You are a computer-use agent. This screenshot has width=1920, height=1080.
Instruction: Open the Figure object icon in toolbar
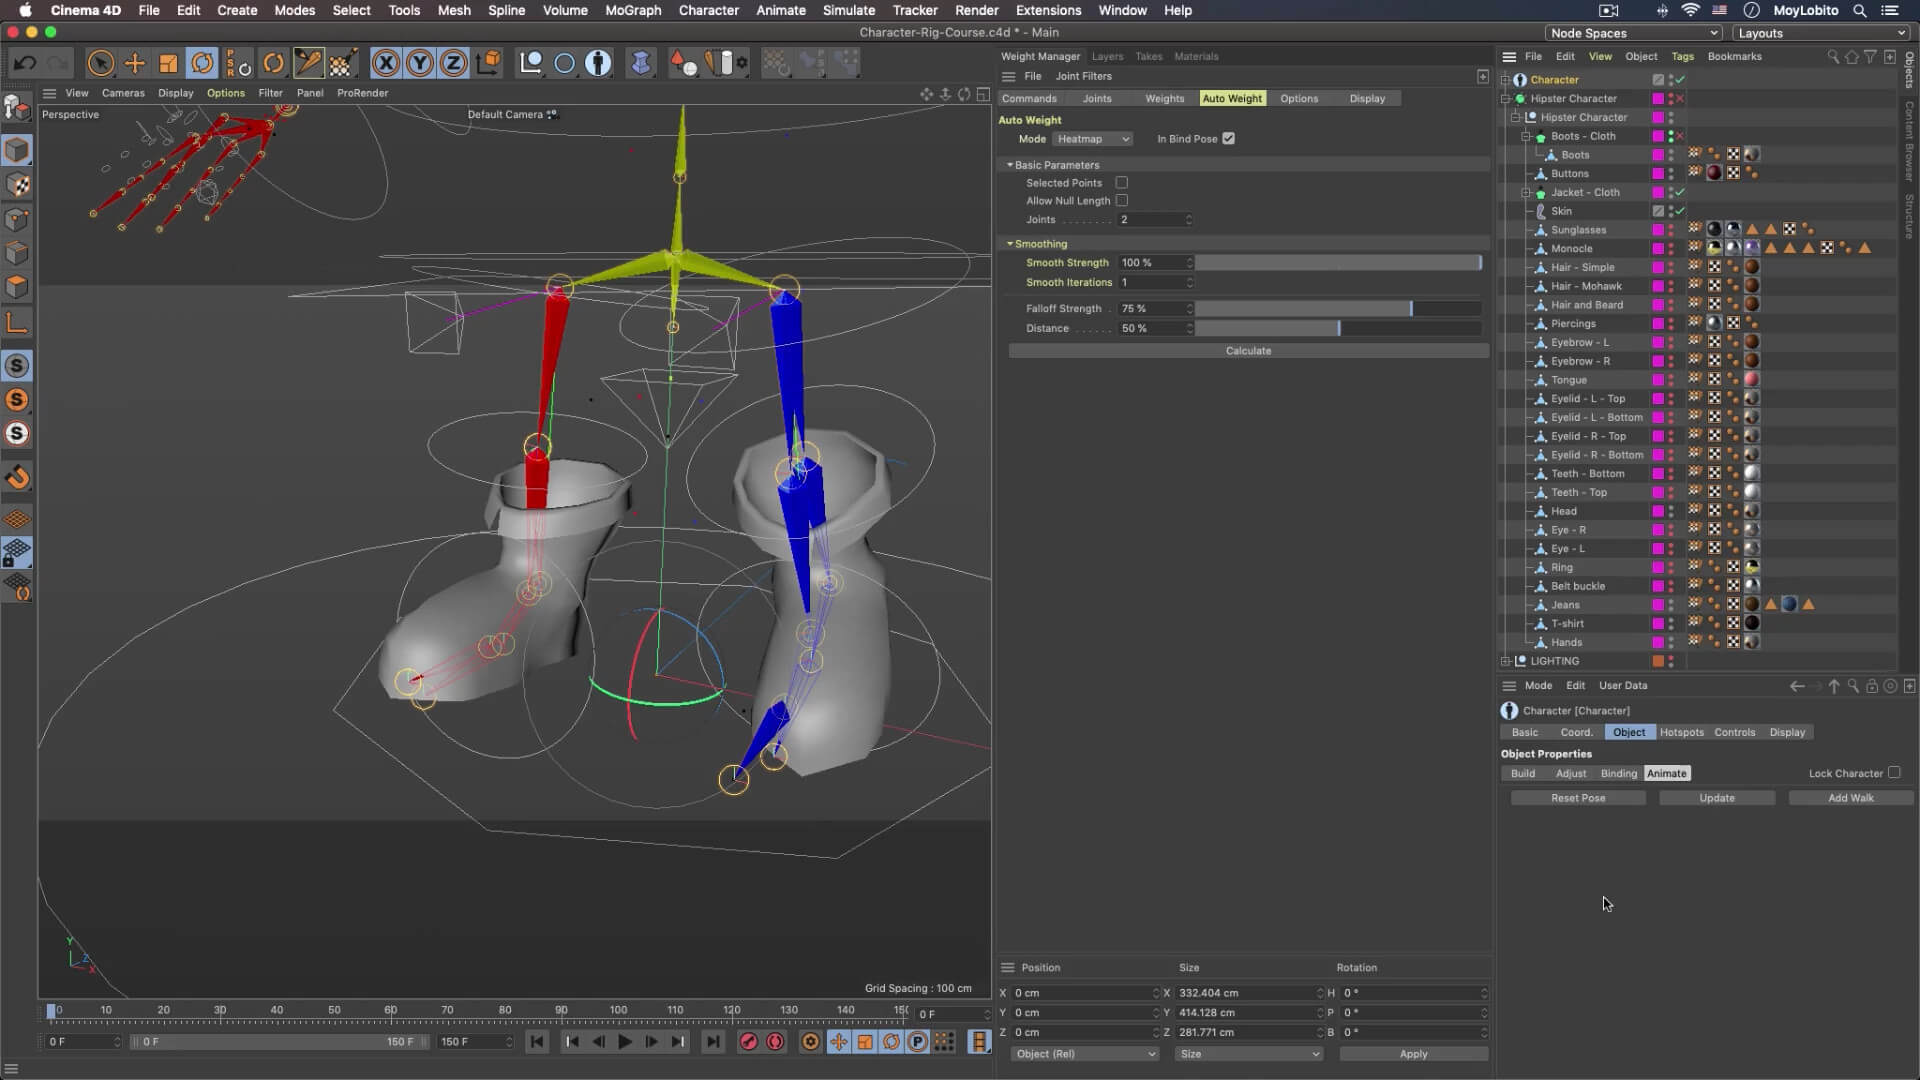point(597,62)
